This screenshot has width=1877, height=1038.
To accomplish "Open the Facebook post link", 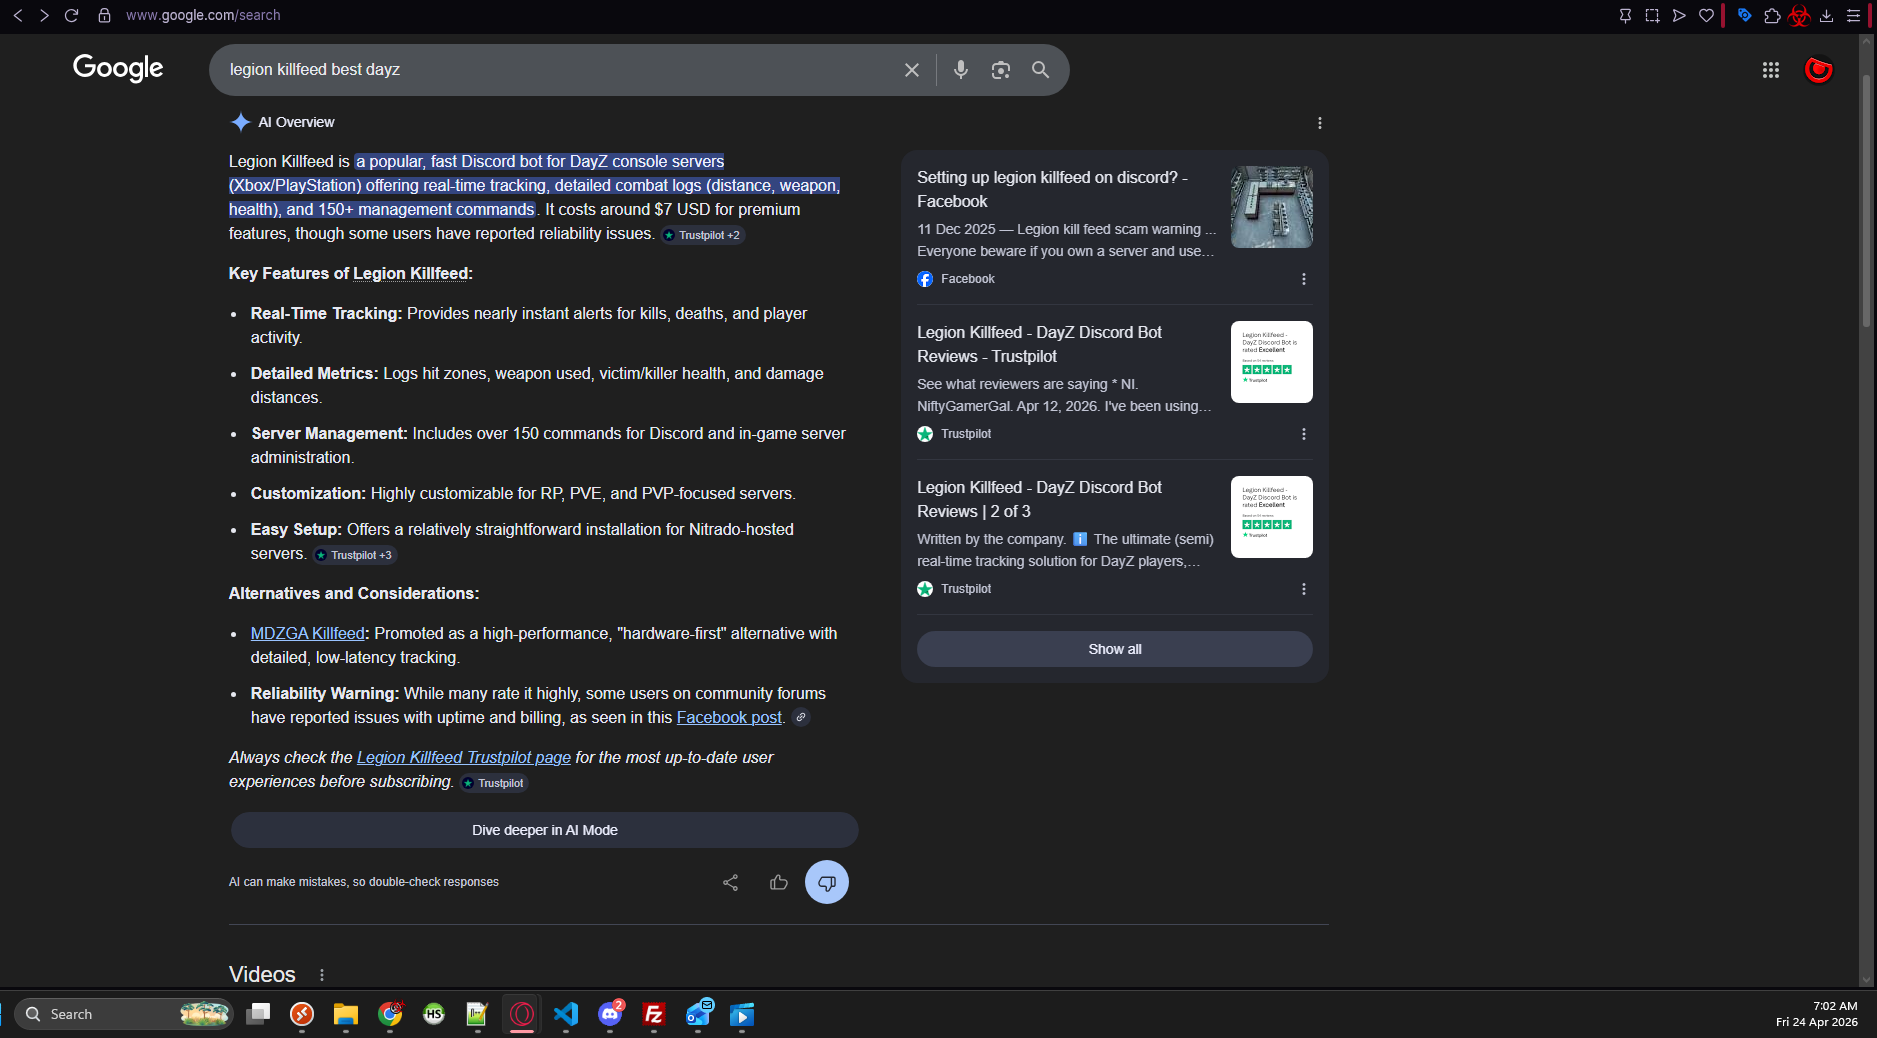I will 729,717.
